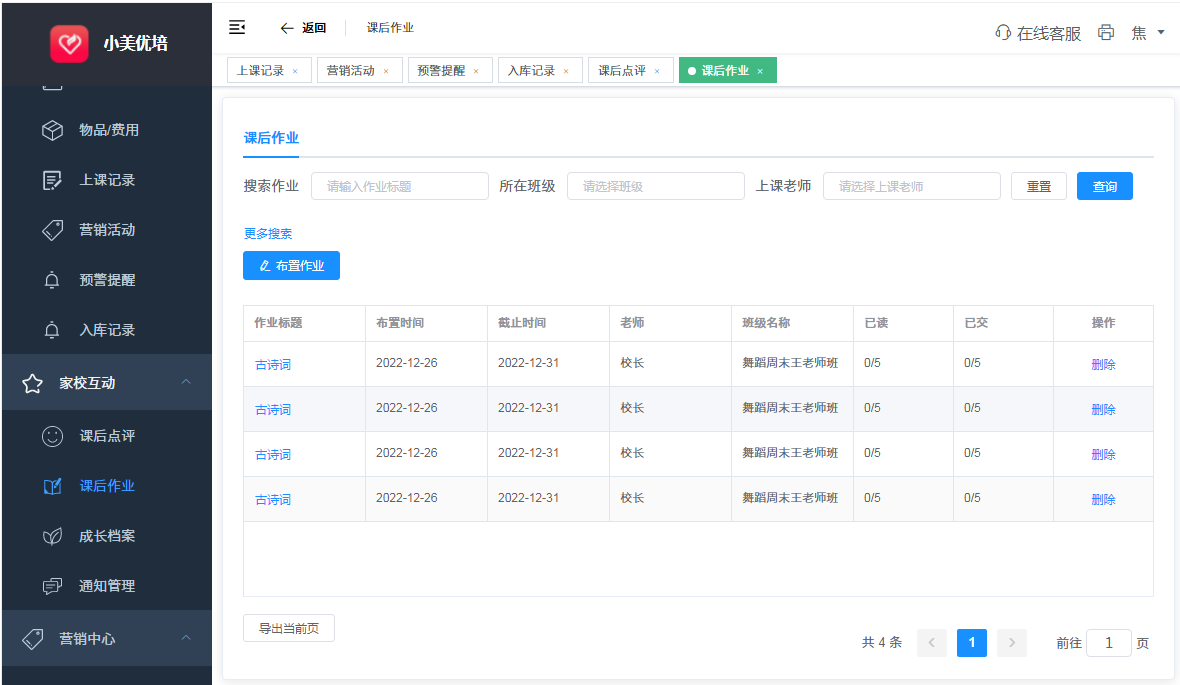Open 成长档案 from the sidebar
This screenshot has width=1180, height=685.
(106, 536)
